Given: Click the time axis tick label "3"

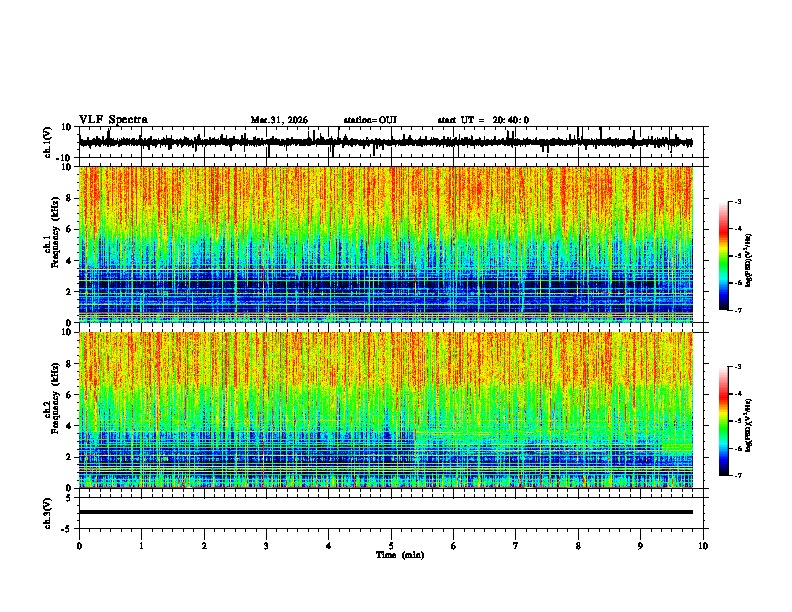Looking at the screenshot, I should [x=266, y=546].
